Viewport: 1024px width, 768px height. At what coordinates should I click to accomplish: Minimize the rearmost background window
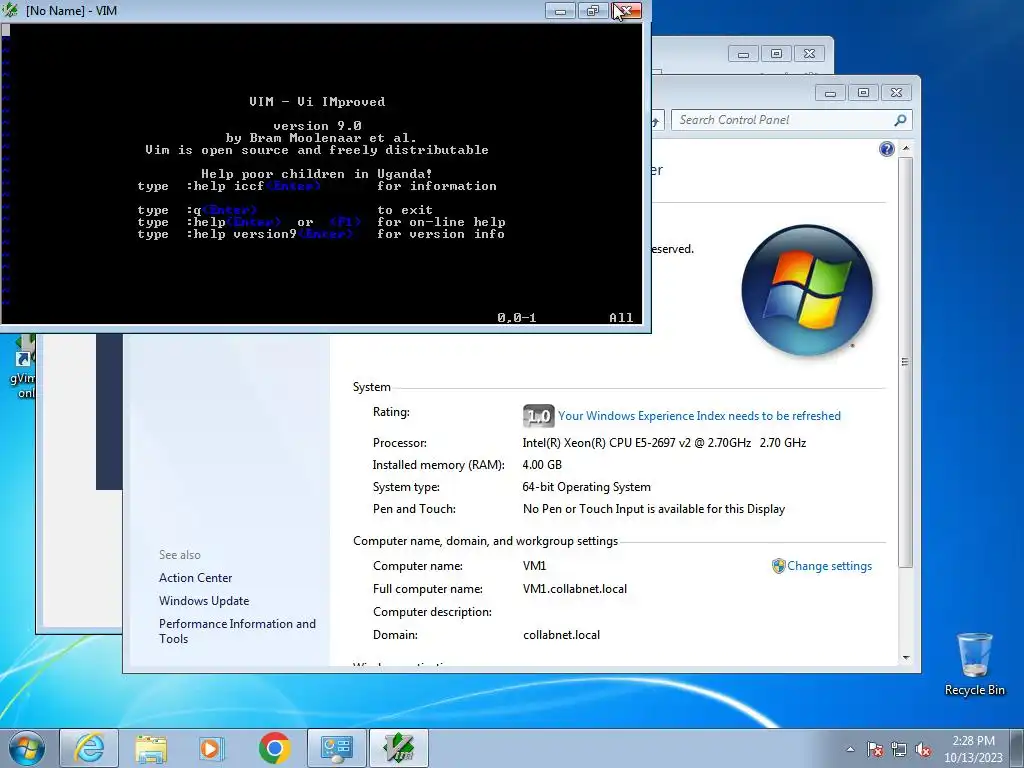pos(743,54)
